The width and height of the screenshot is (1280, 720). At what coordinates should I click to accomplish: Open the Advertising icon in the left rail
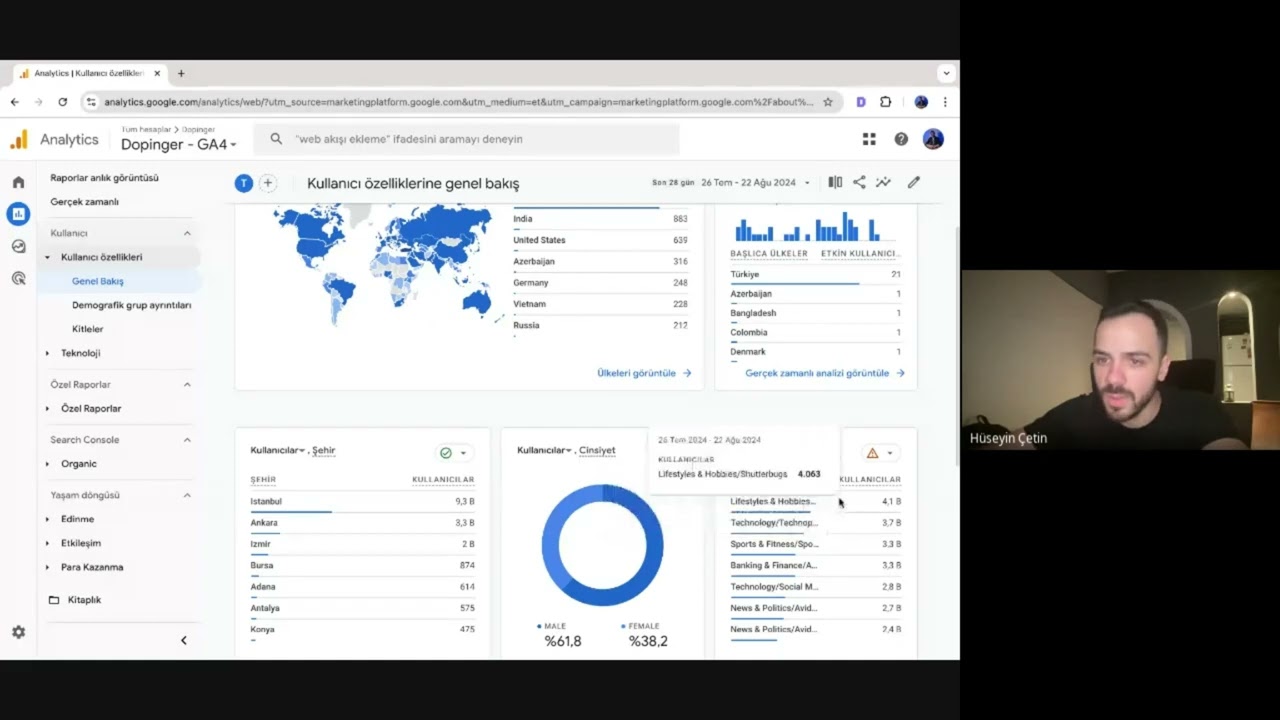[18, 278]
